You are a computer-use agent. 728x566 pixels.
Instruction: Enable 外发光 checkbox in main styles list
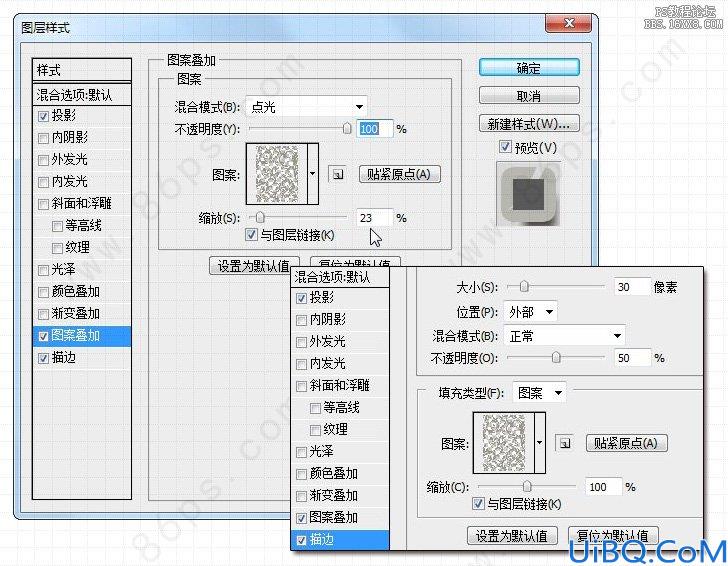(43, 160)
